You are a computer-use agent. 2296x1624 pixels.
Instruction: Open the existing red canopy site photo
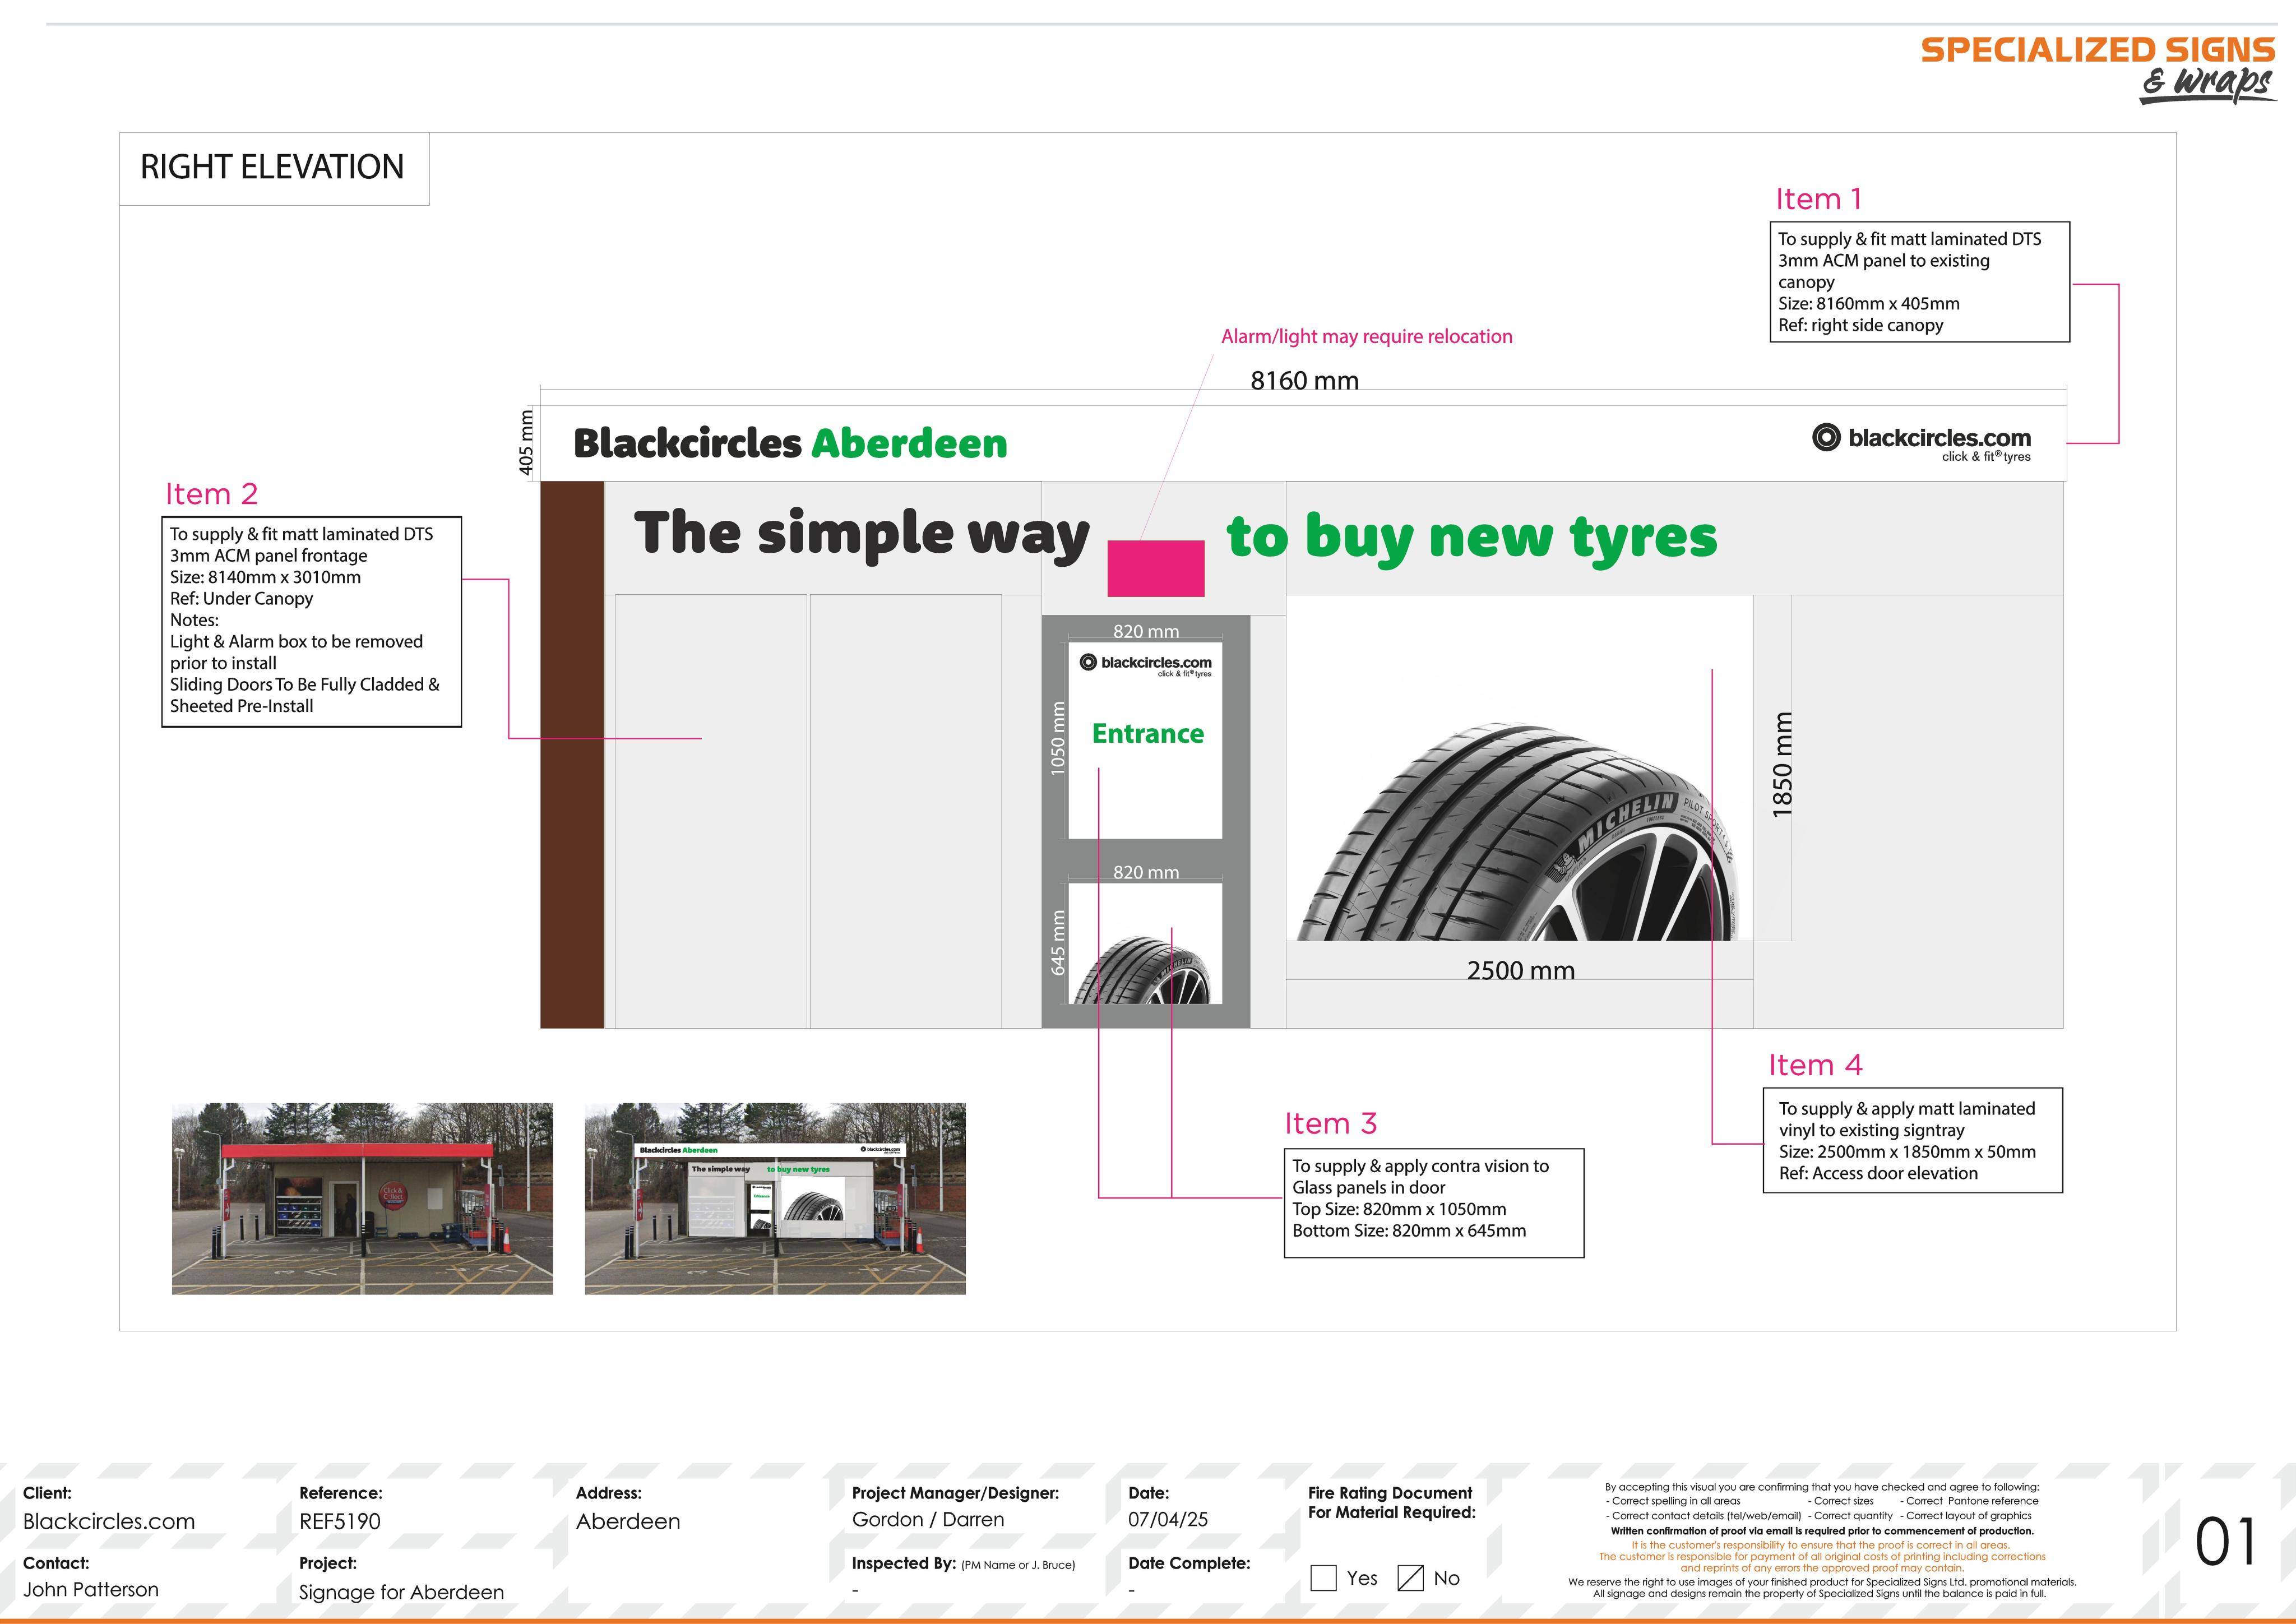tap(362, 1199)
